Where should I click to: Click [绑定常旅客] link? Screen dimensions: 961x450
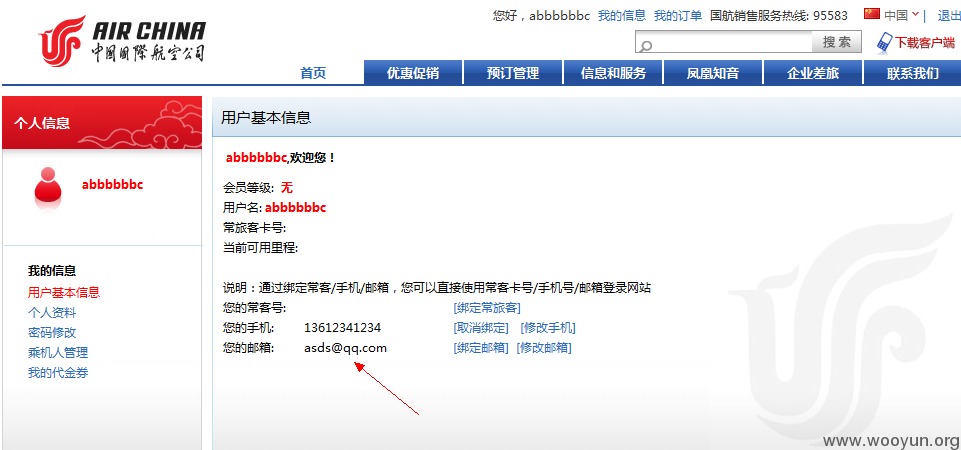[x=487, y=308]
